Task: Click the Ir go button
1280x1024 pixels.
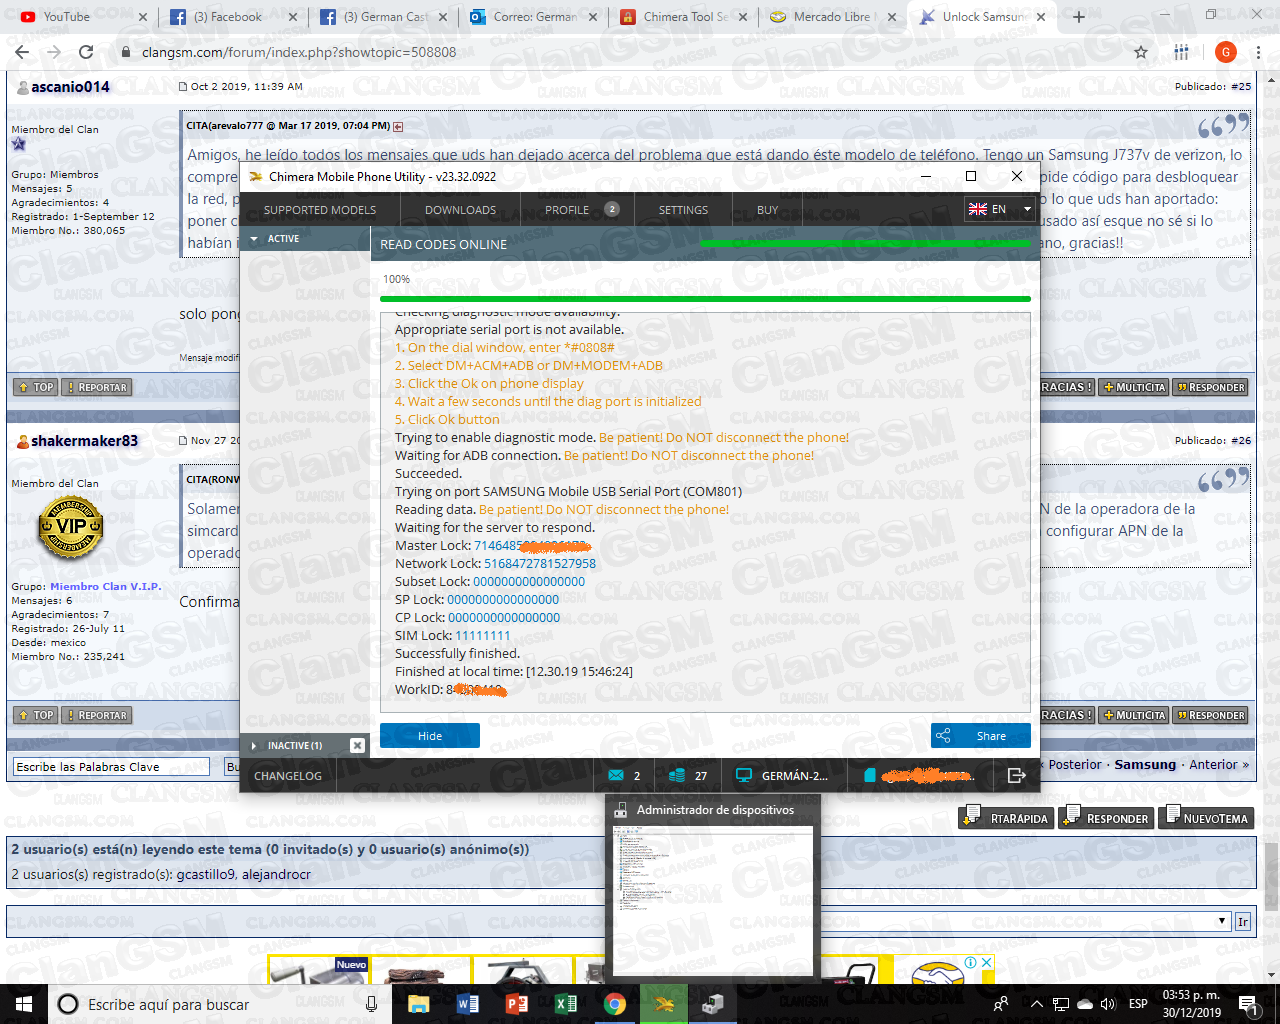Action: [1242, 921]
